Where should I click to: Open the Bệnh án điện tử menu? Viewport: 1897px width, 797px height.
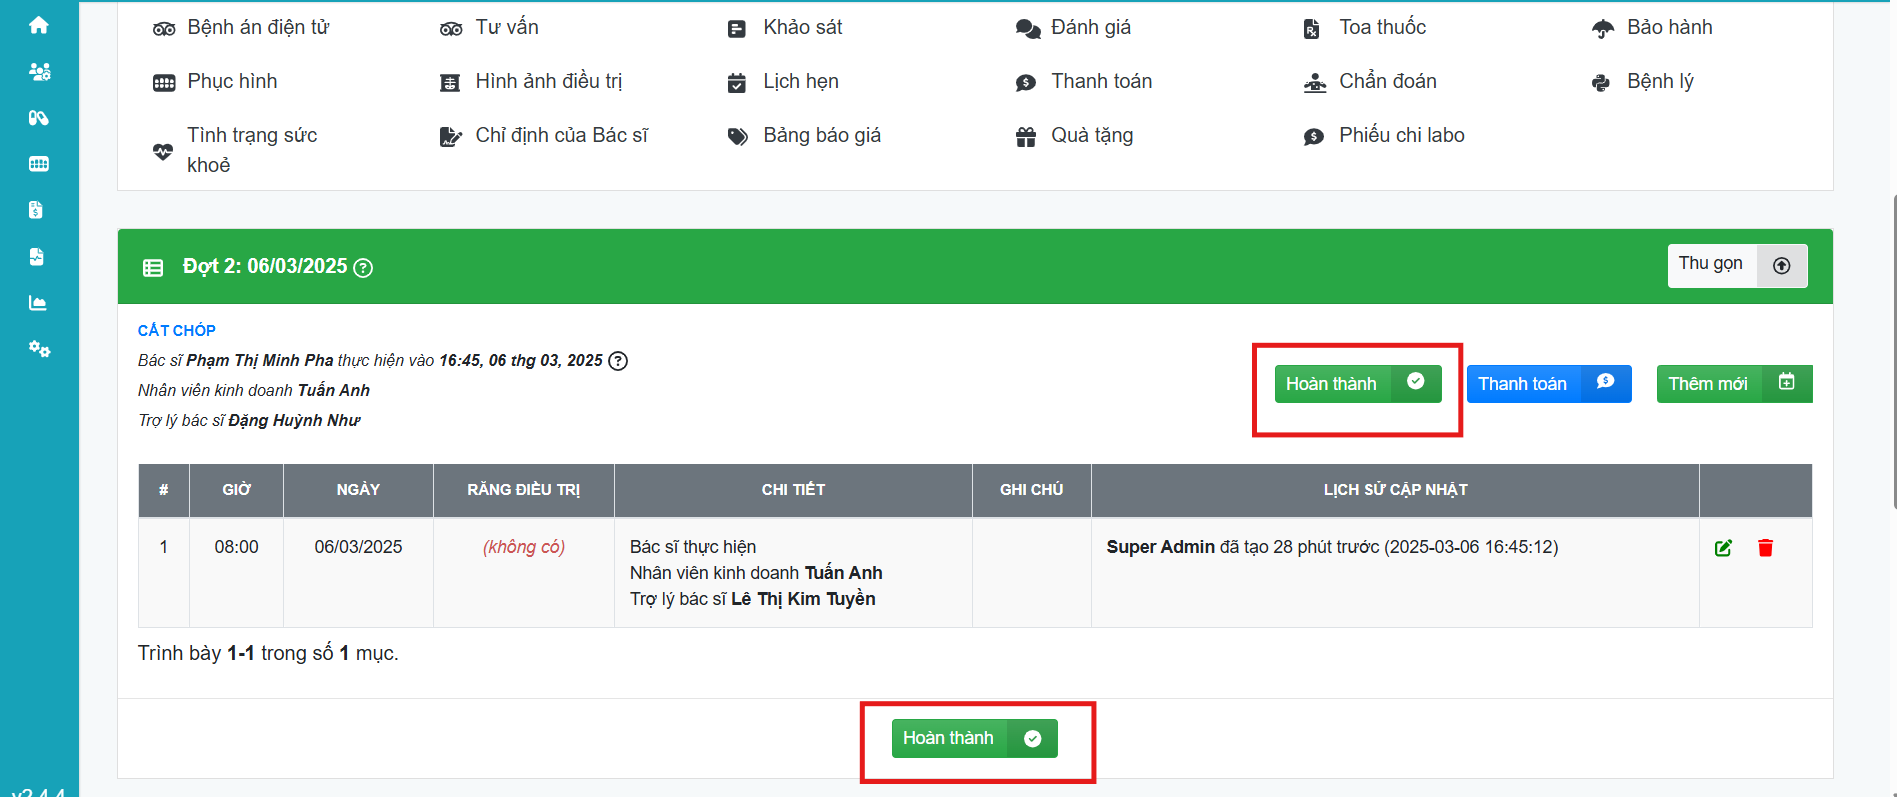coord(257,28)
